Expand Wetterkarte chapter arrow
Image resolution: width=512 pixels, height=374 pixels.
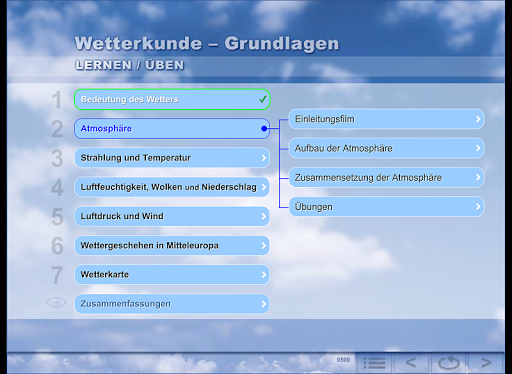(264, 275)
